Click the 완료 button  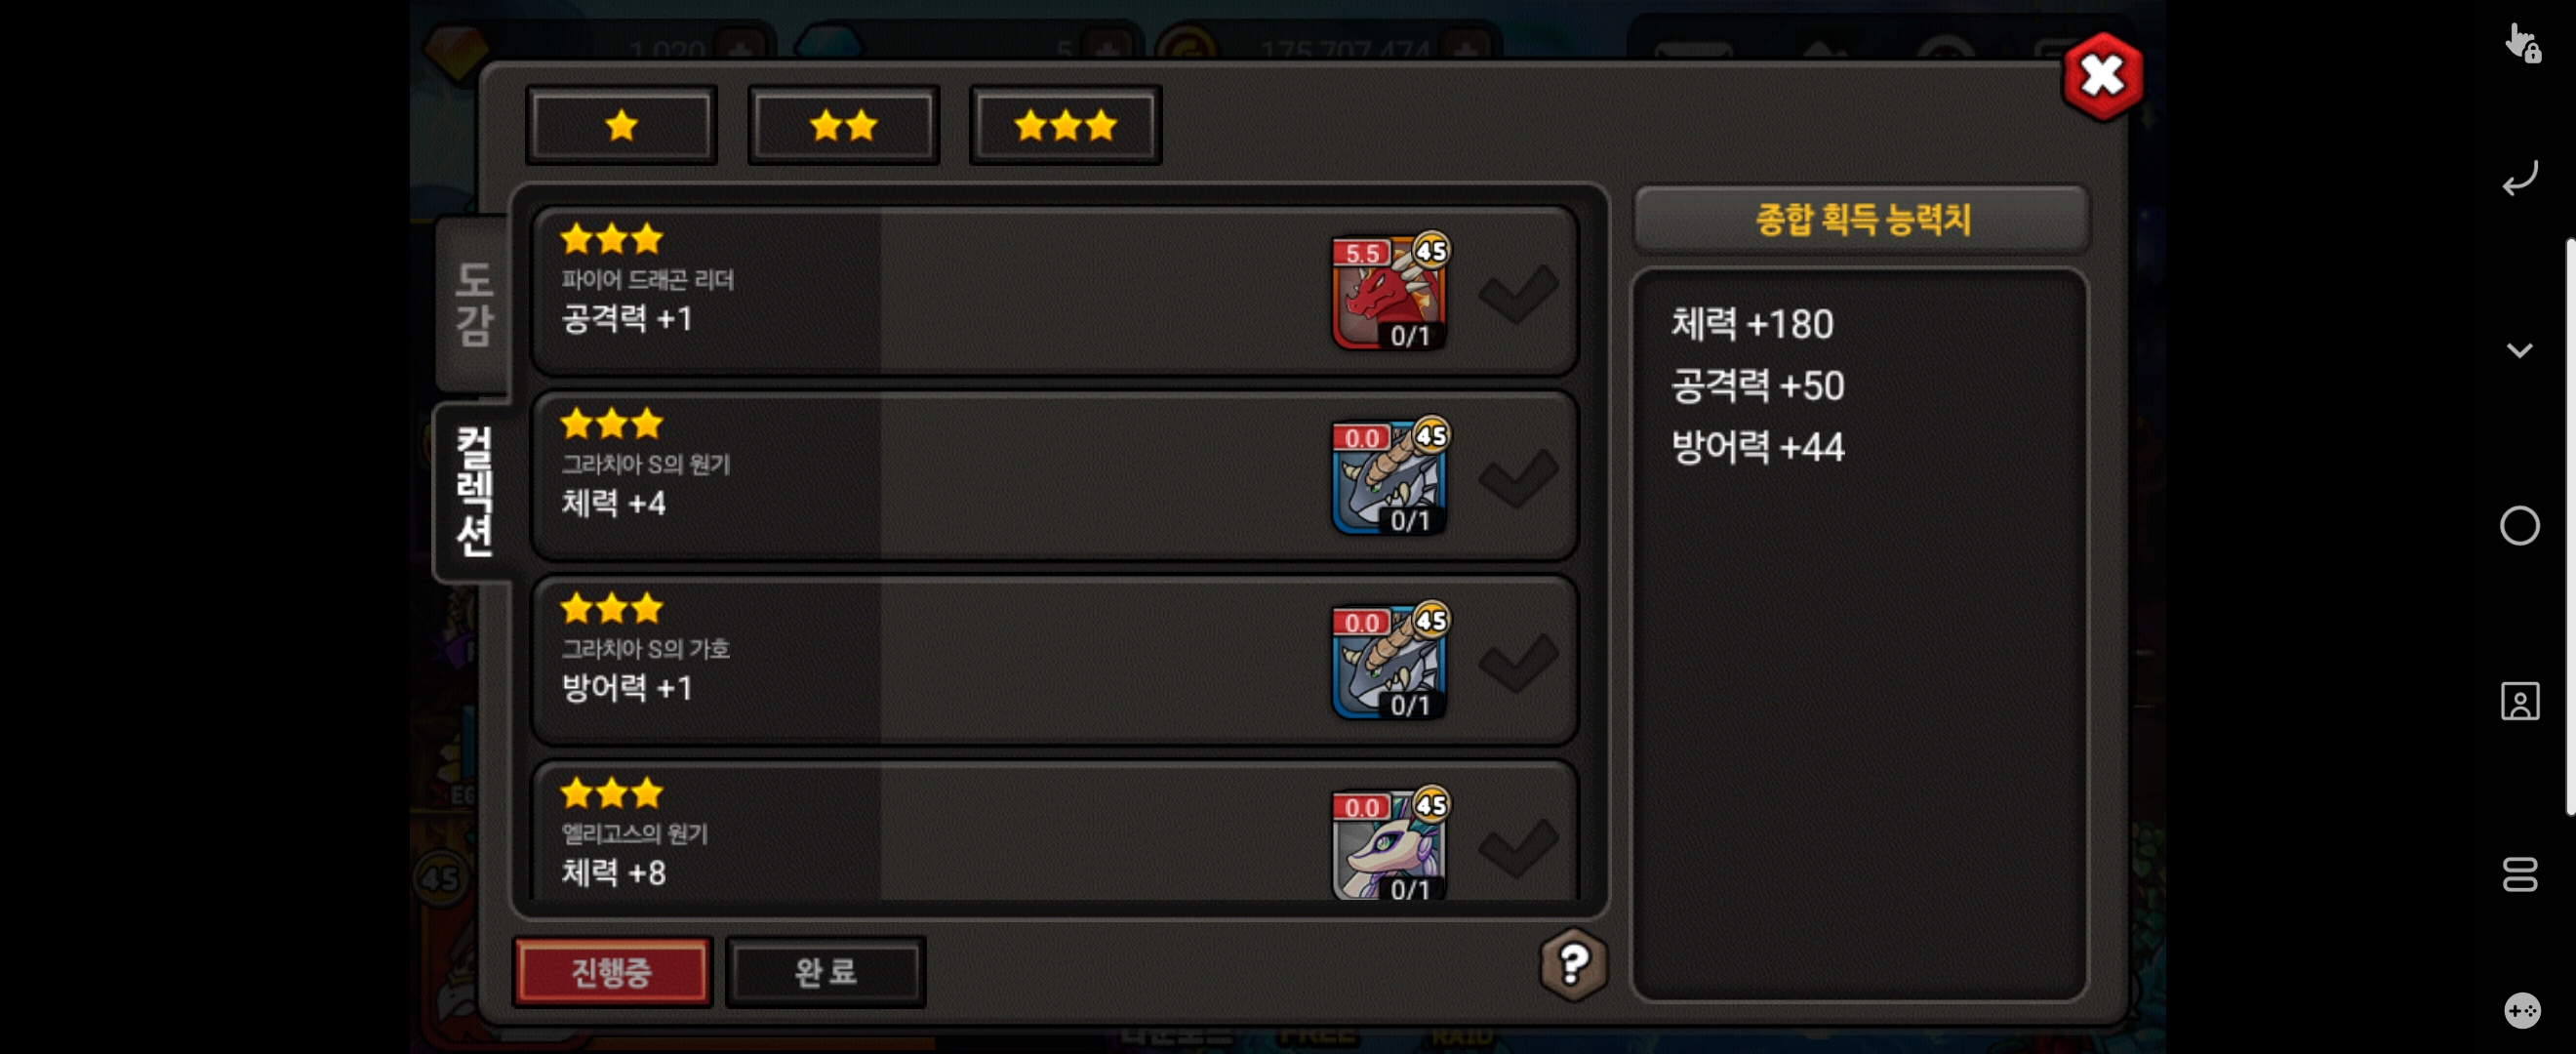point(825,971)
